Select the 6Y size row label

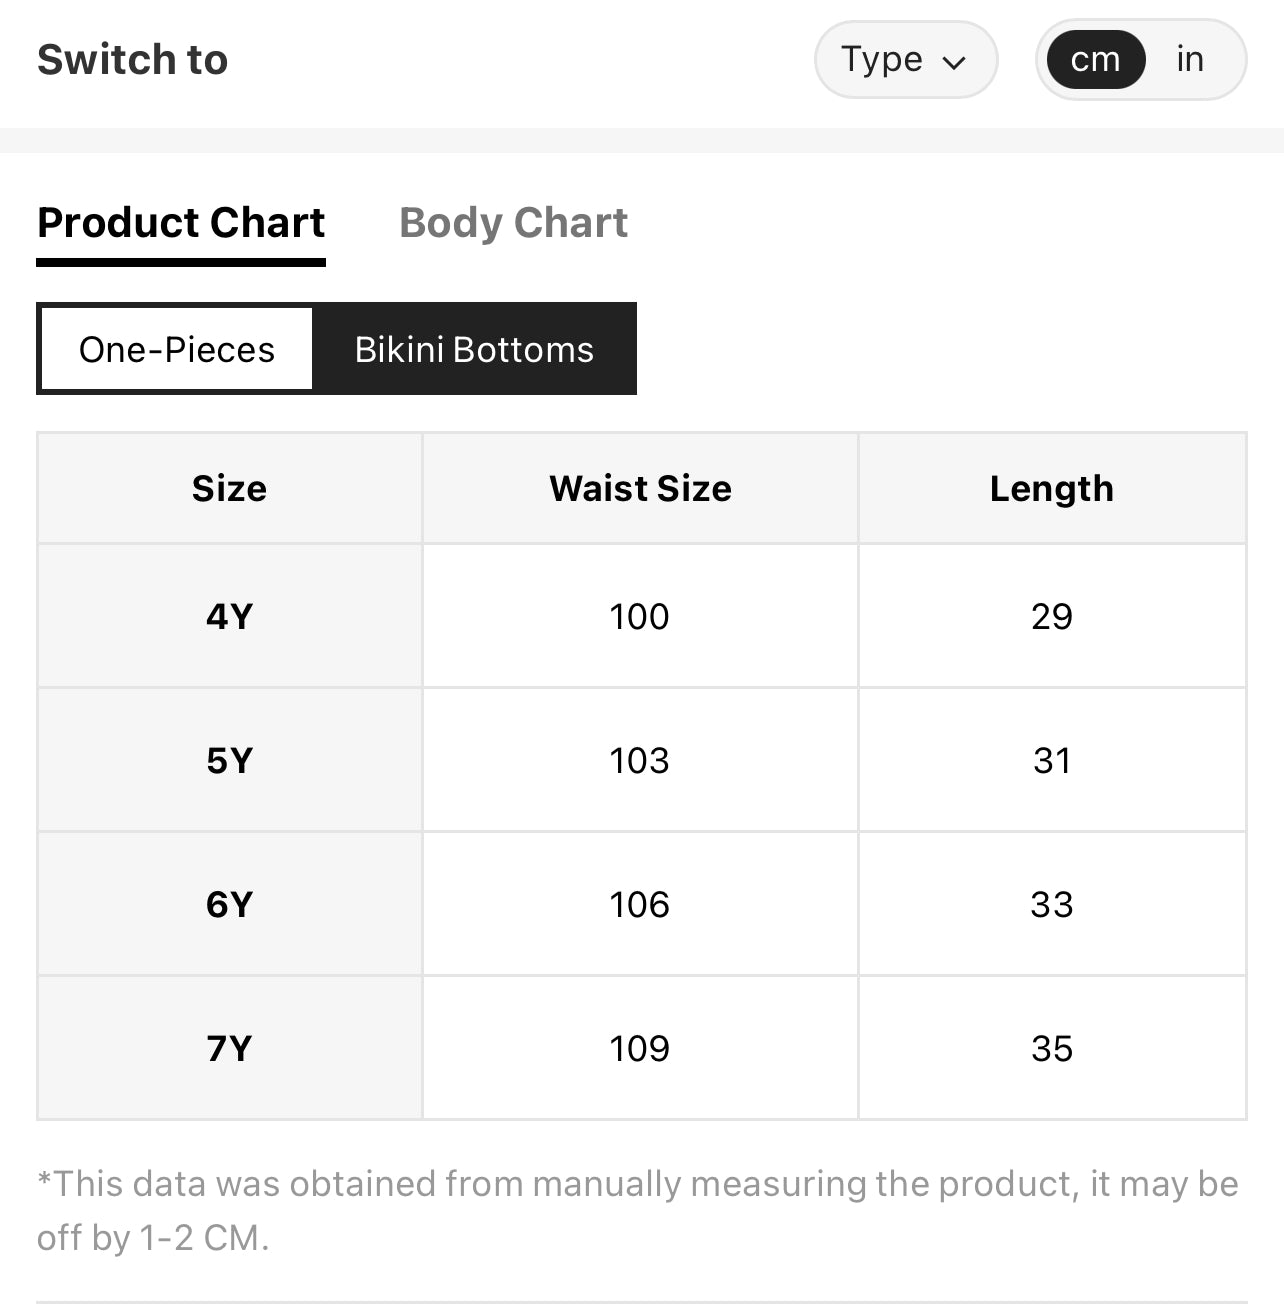(230, 904)
